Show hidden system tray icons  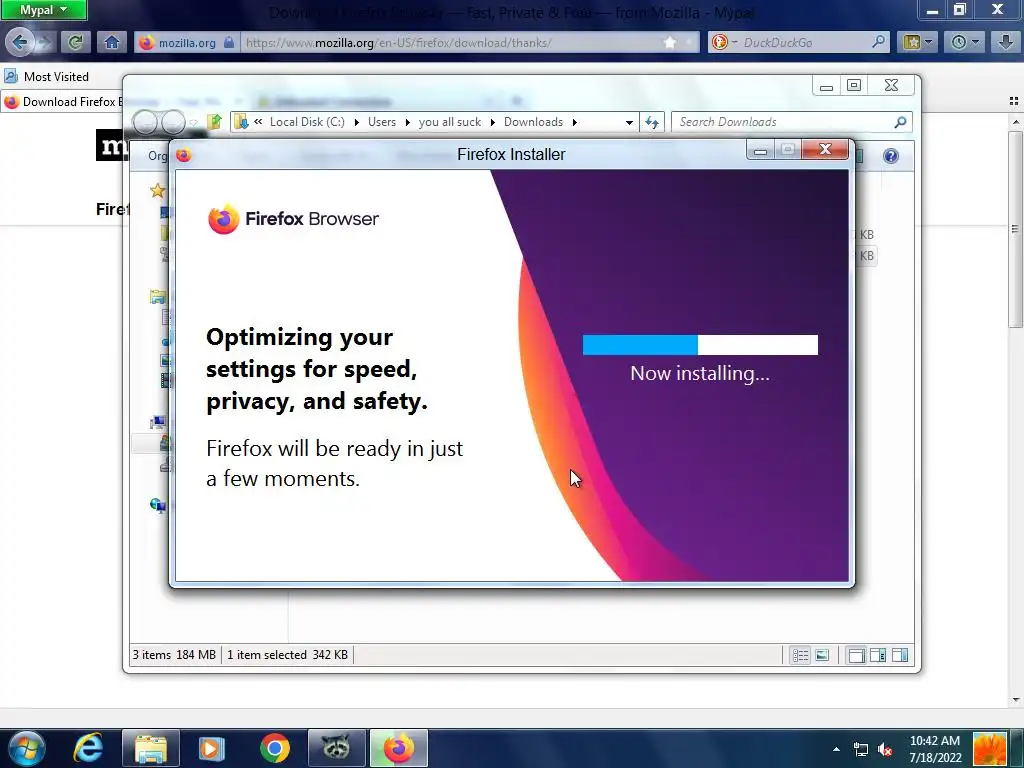coord(836,749)
